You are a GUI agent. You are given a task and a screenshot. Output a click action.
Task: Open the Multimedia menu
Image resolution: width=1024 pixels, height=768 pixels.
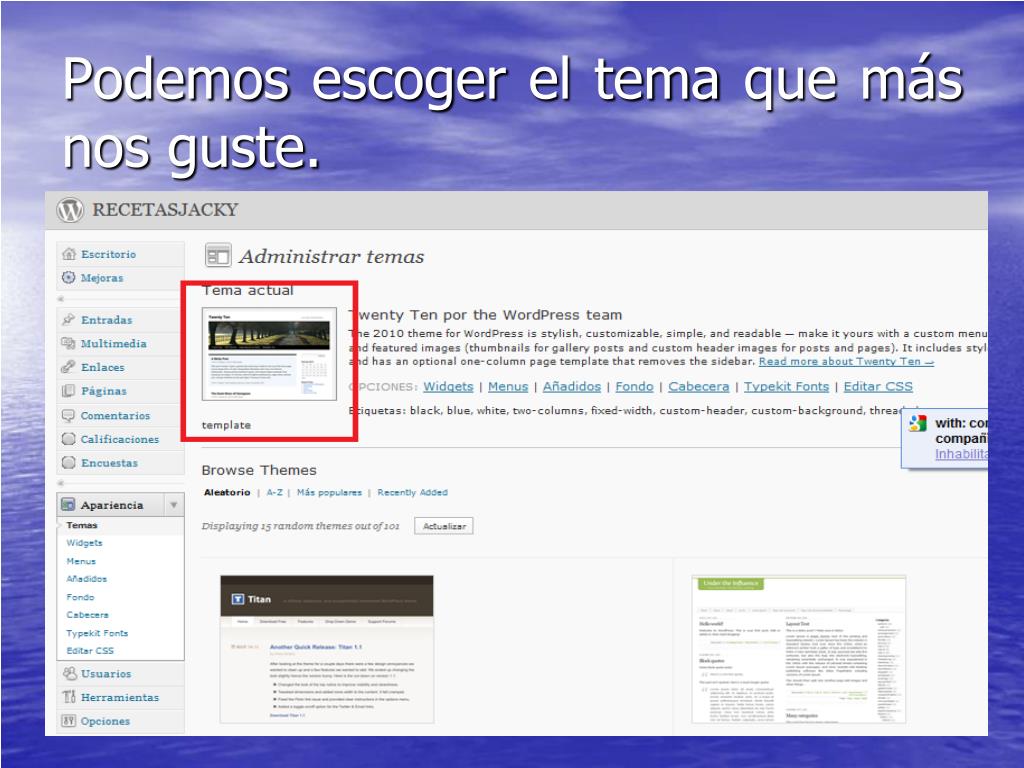[x=114, y=344]
